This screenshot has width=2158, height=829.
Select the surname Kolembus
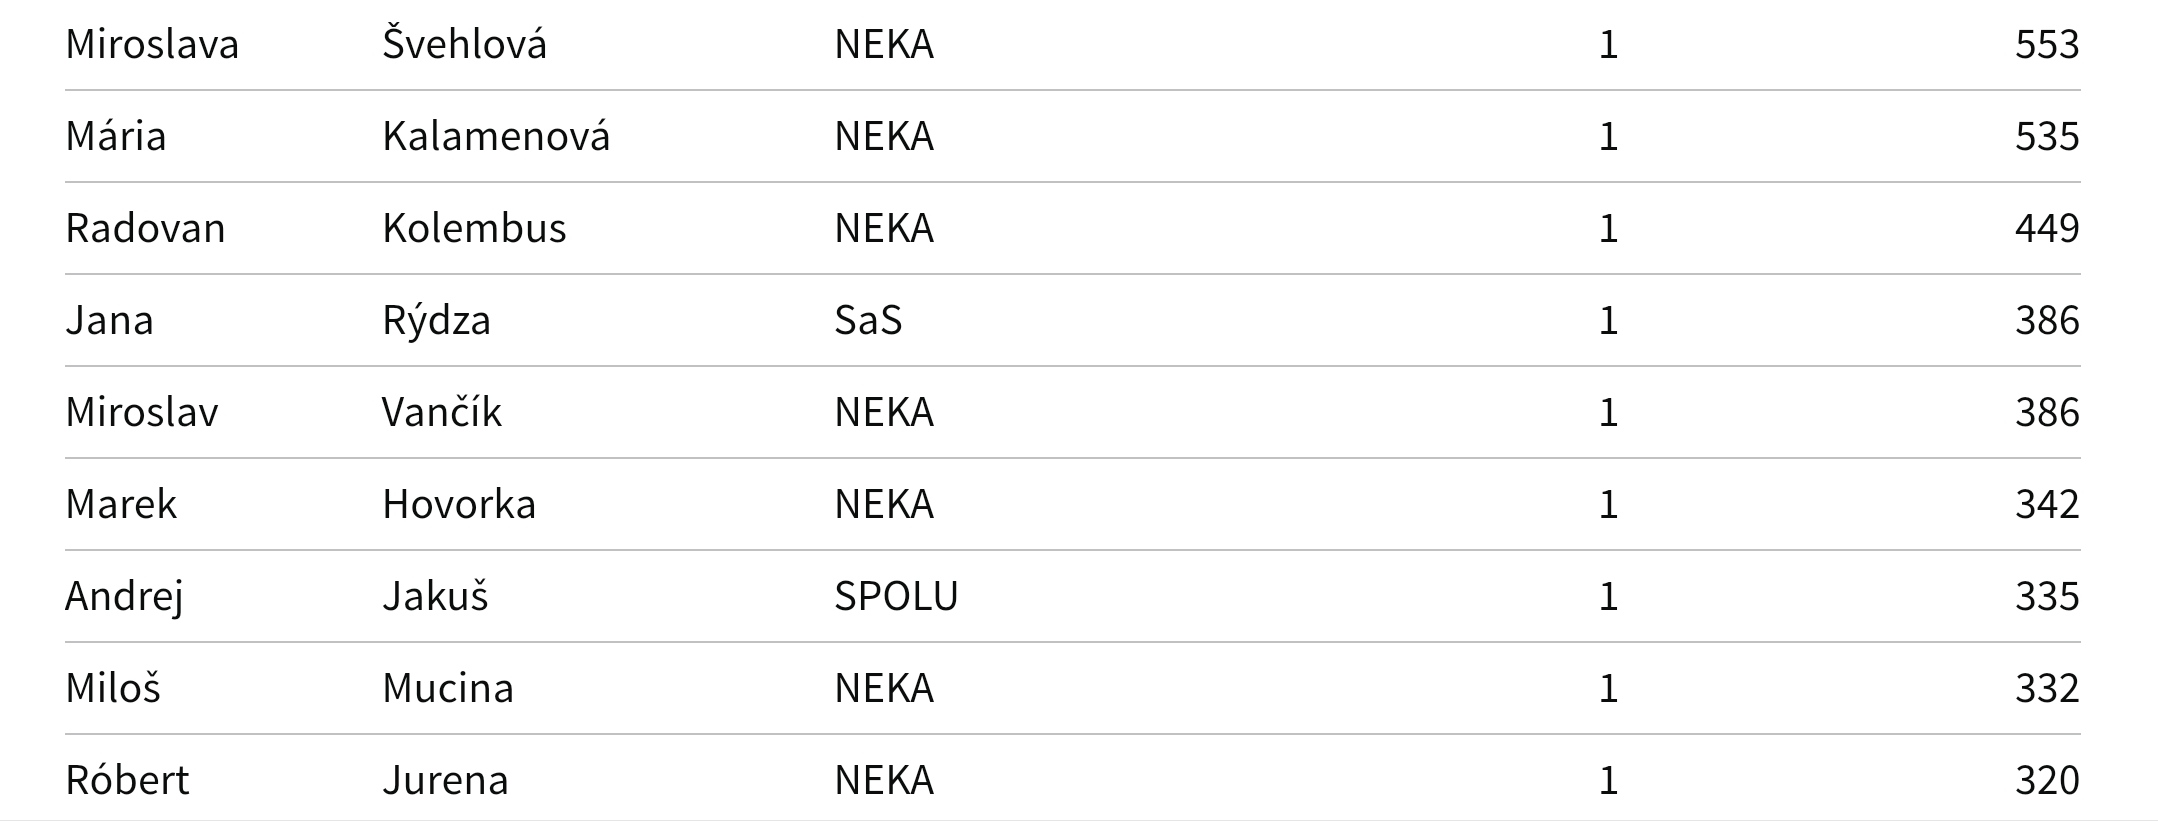pyautogui.click(x=475, y=229)
